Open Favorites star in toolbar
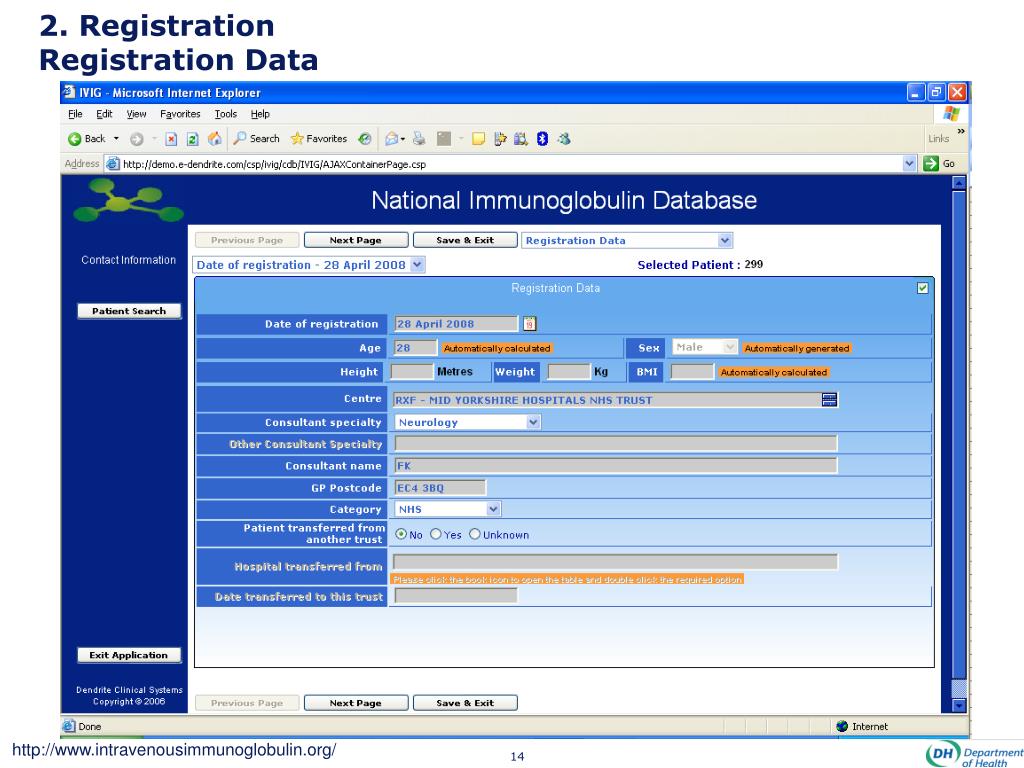The image size is (1024, 768). [x=319, y=138]
